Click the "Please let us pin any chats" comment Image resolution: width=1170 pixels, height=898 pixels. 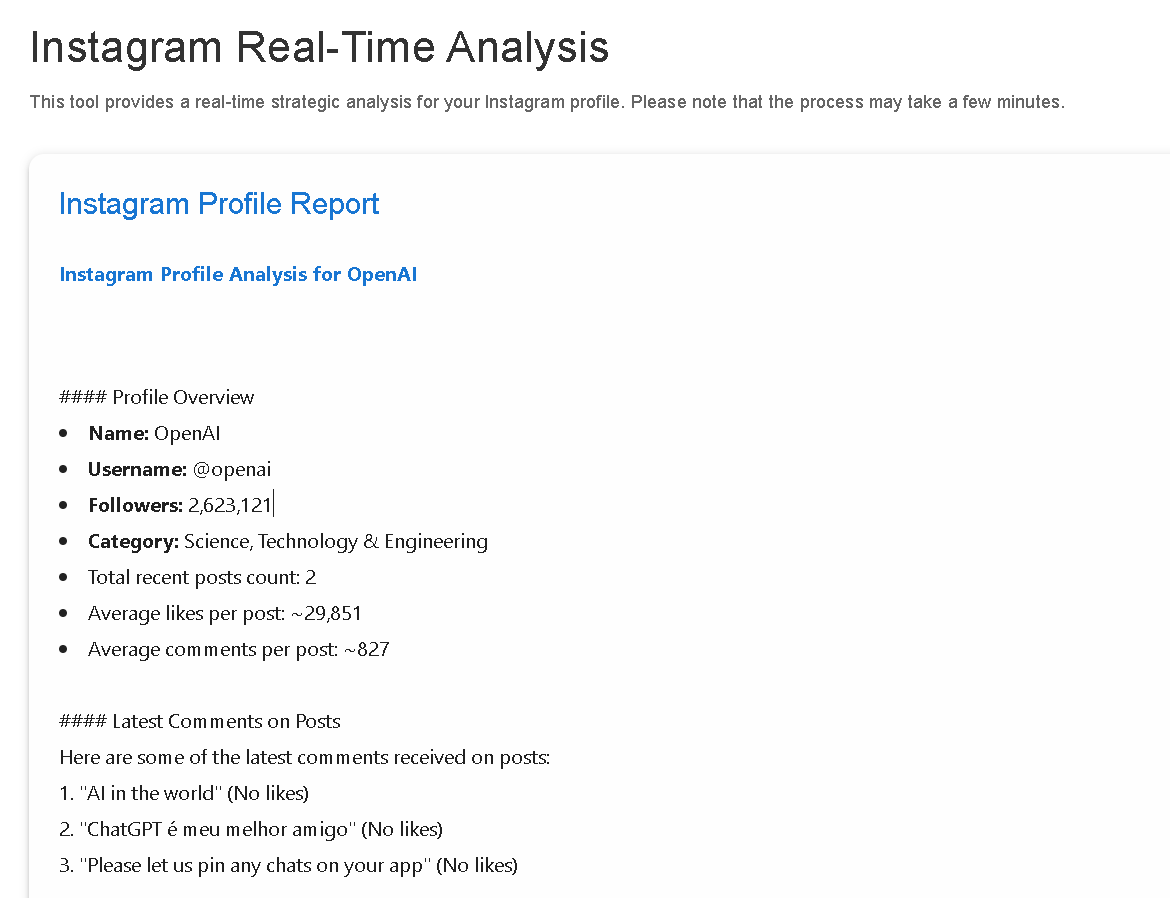click(x=289, y=865)
